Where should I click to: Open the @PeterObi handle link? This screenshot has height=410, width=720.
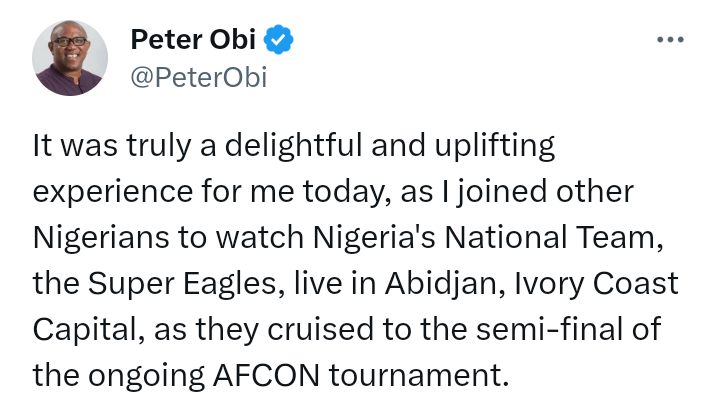tap(198, 77)
